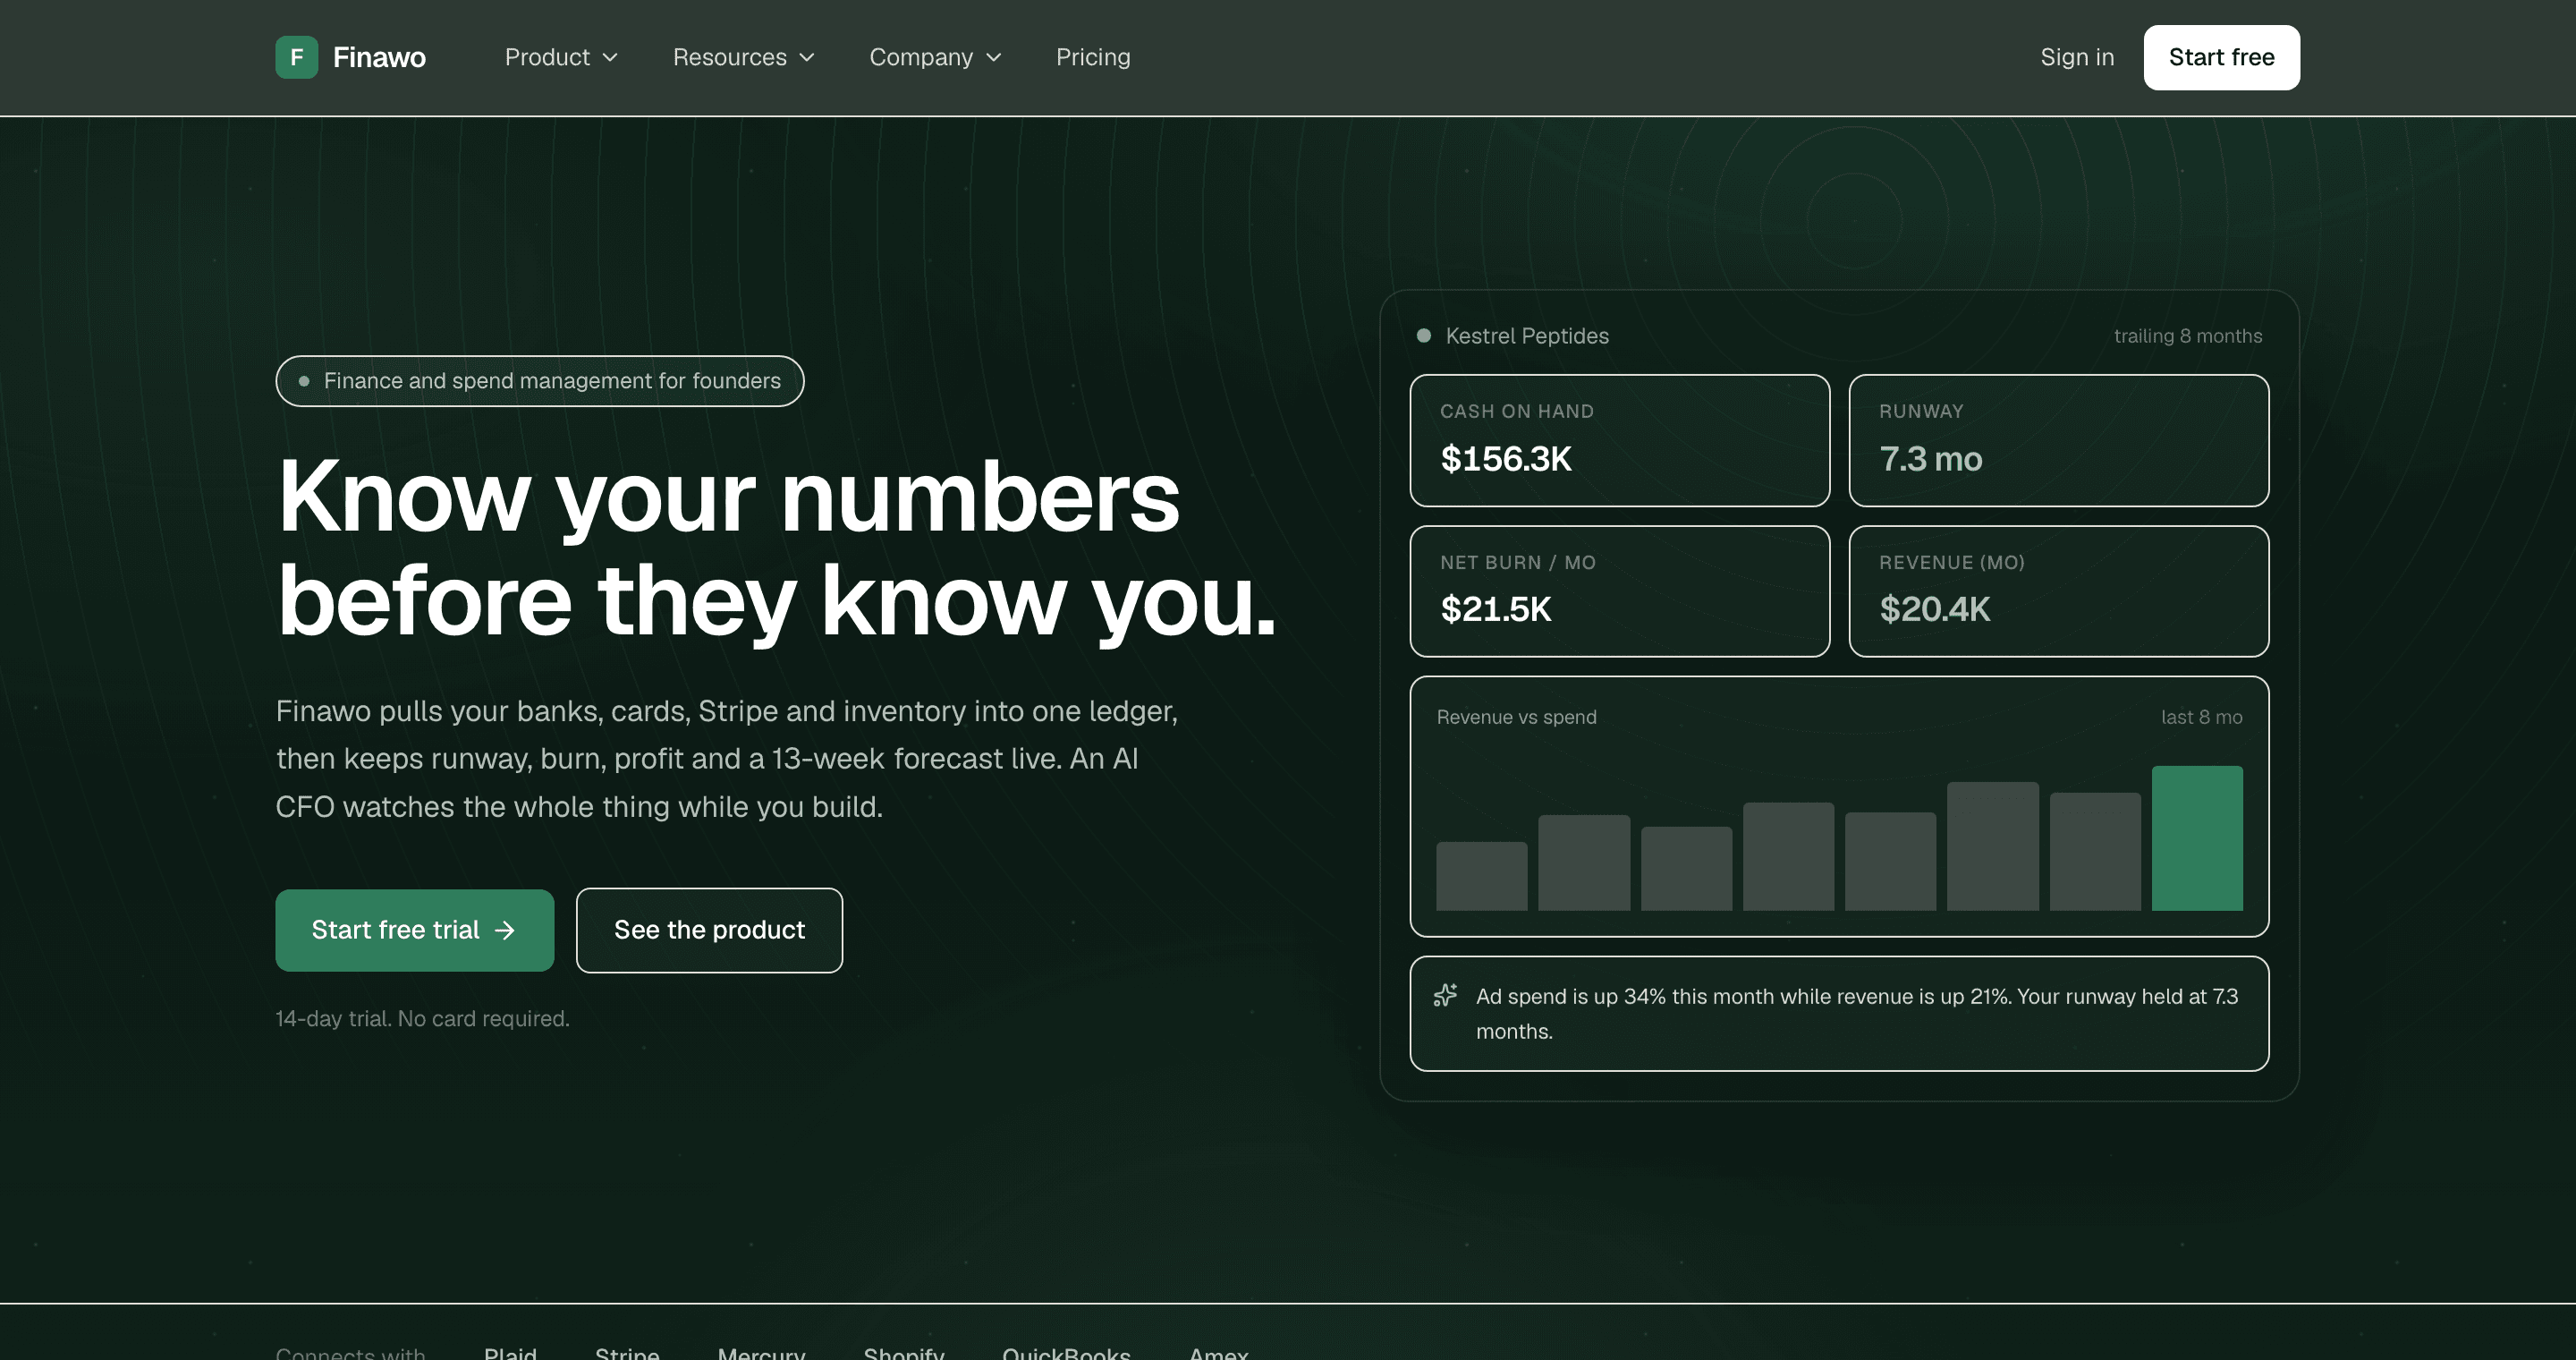Expand the Resources dropdown chevron
This screenshot has width=2576, height=1360.
(x=807, y=58)
